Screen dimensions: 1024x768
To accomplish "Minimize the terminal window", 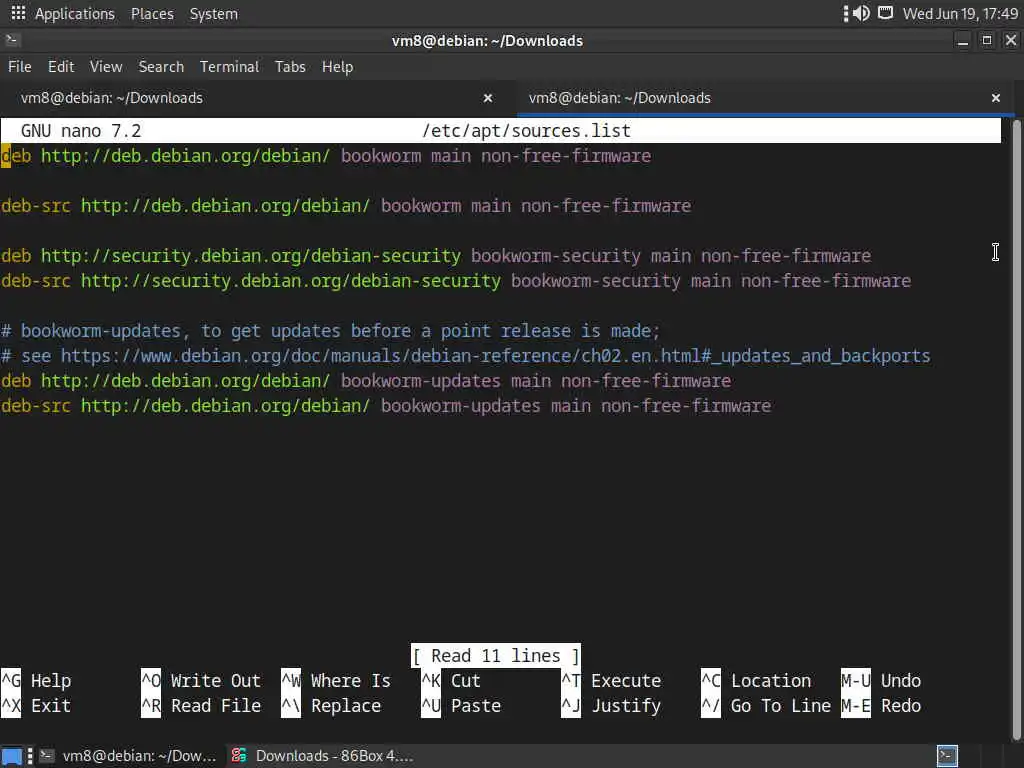I will pos(963,40).
